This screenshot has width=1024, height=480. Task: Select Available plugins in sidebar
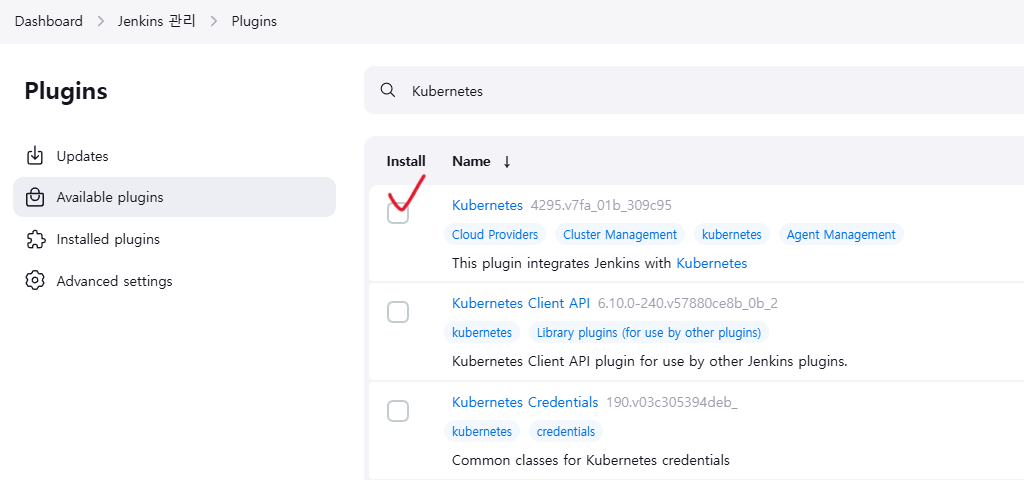click(x=174, y=197)
